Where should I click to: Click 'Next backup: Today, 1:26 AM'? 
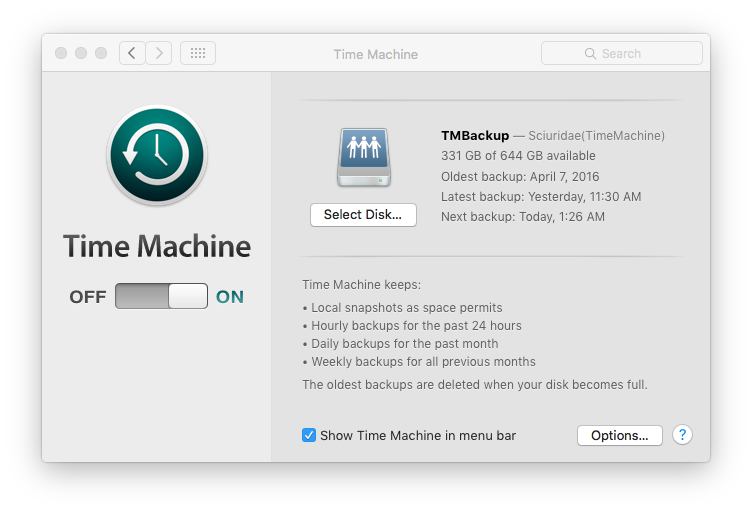point(523,217)
